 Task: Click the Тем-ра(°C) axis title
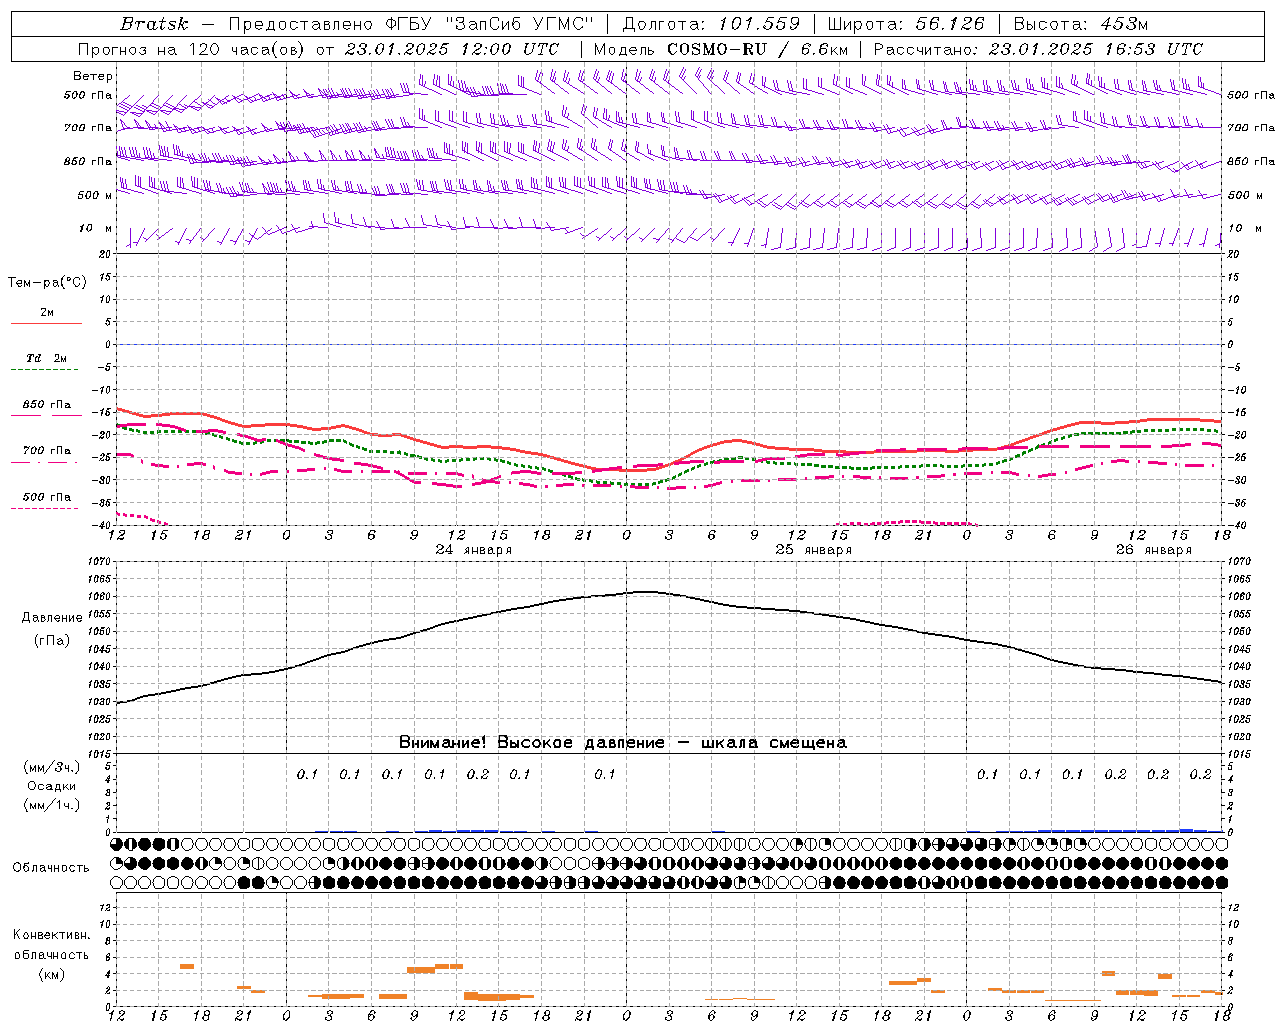[x=47, y=283]
